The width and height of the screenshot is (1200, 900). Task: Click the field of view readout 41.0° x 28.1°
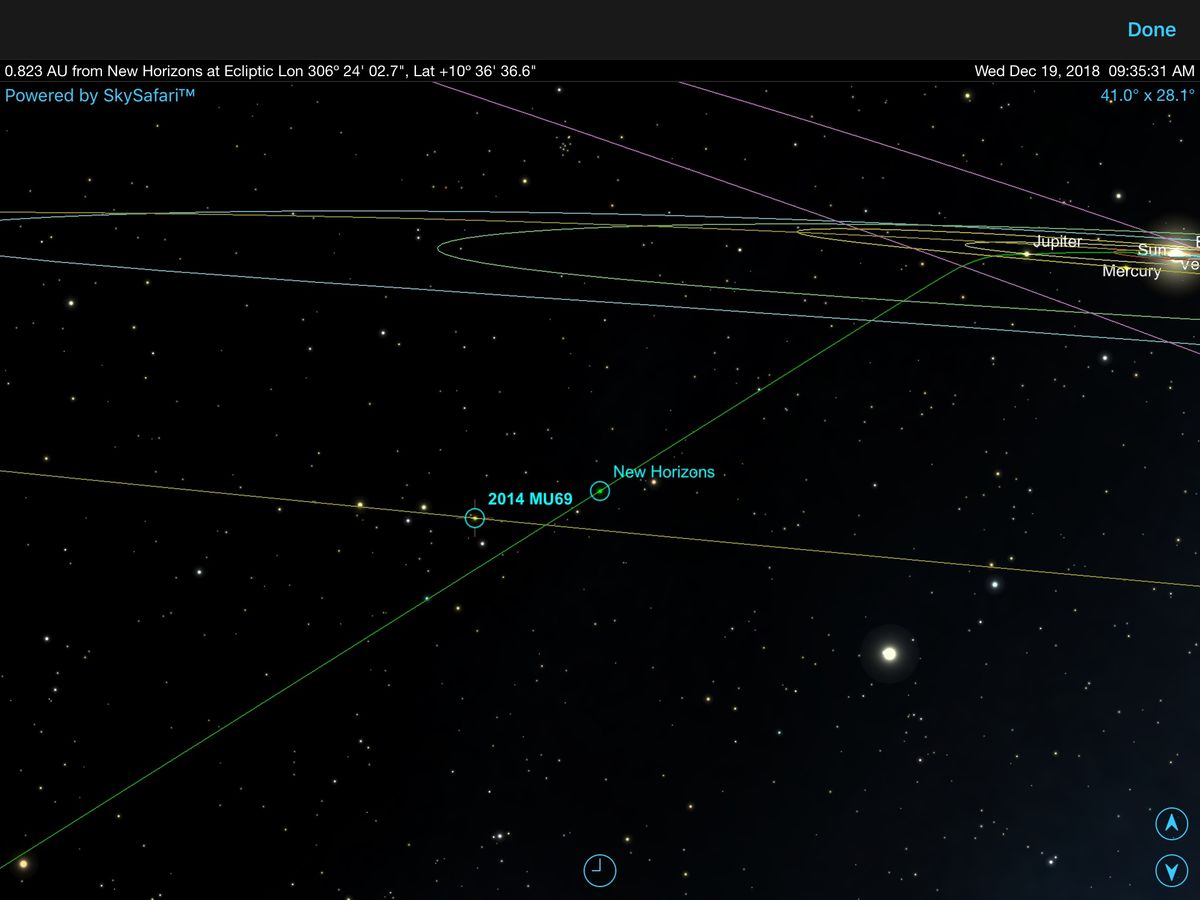[x=1146, y=95]
